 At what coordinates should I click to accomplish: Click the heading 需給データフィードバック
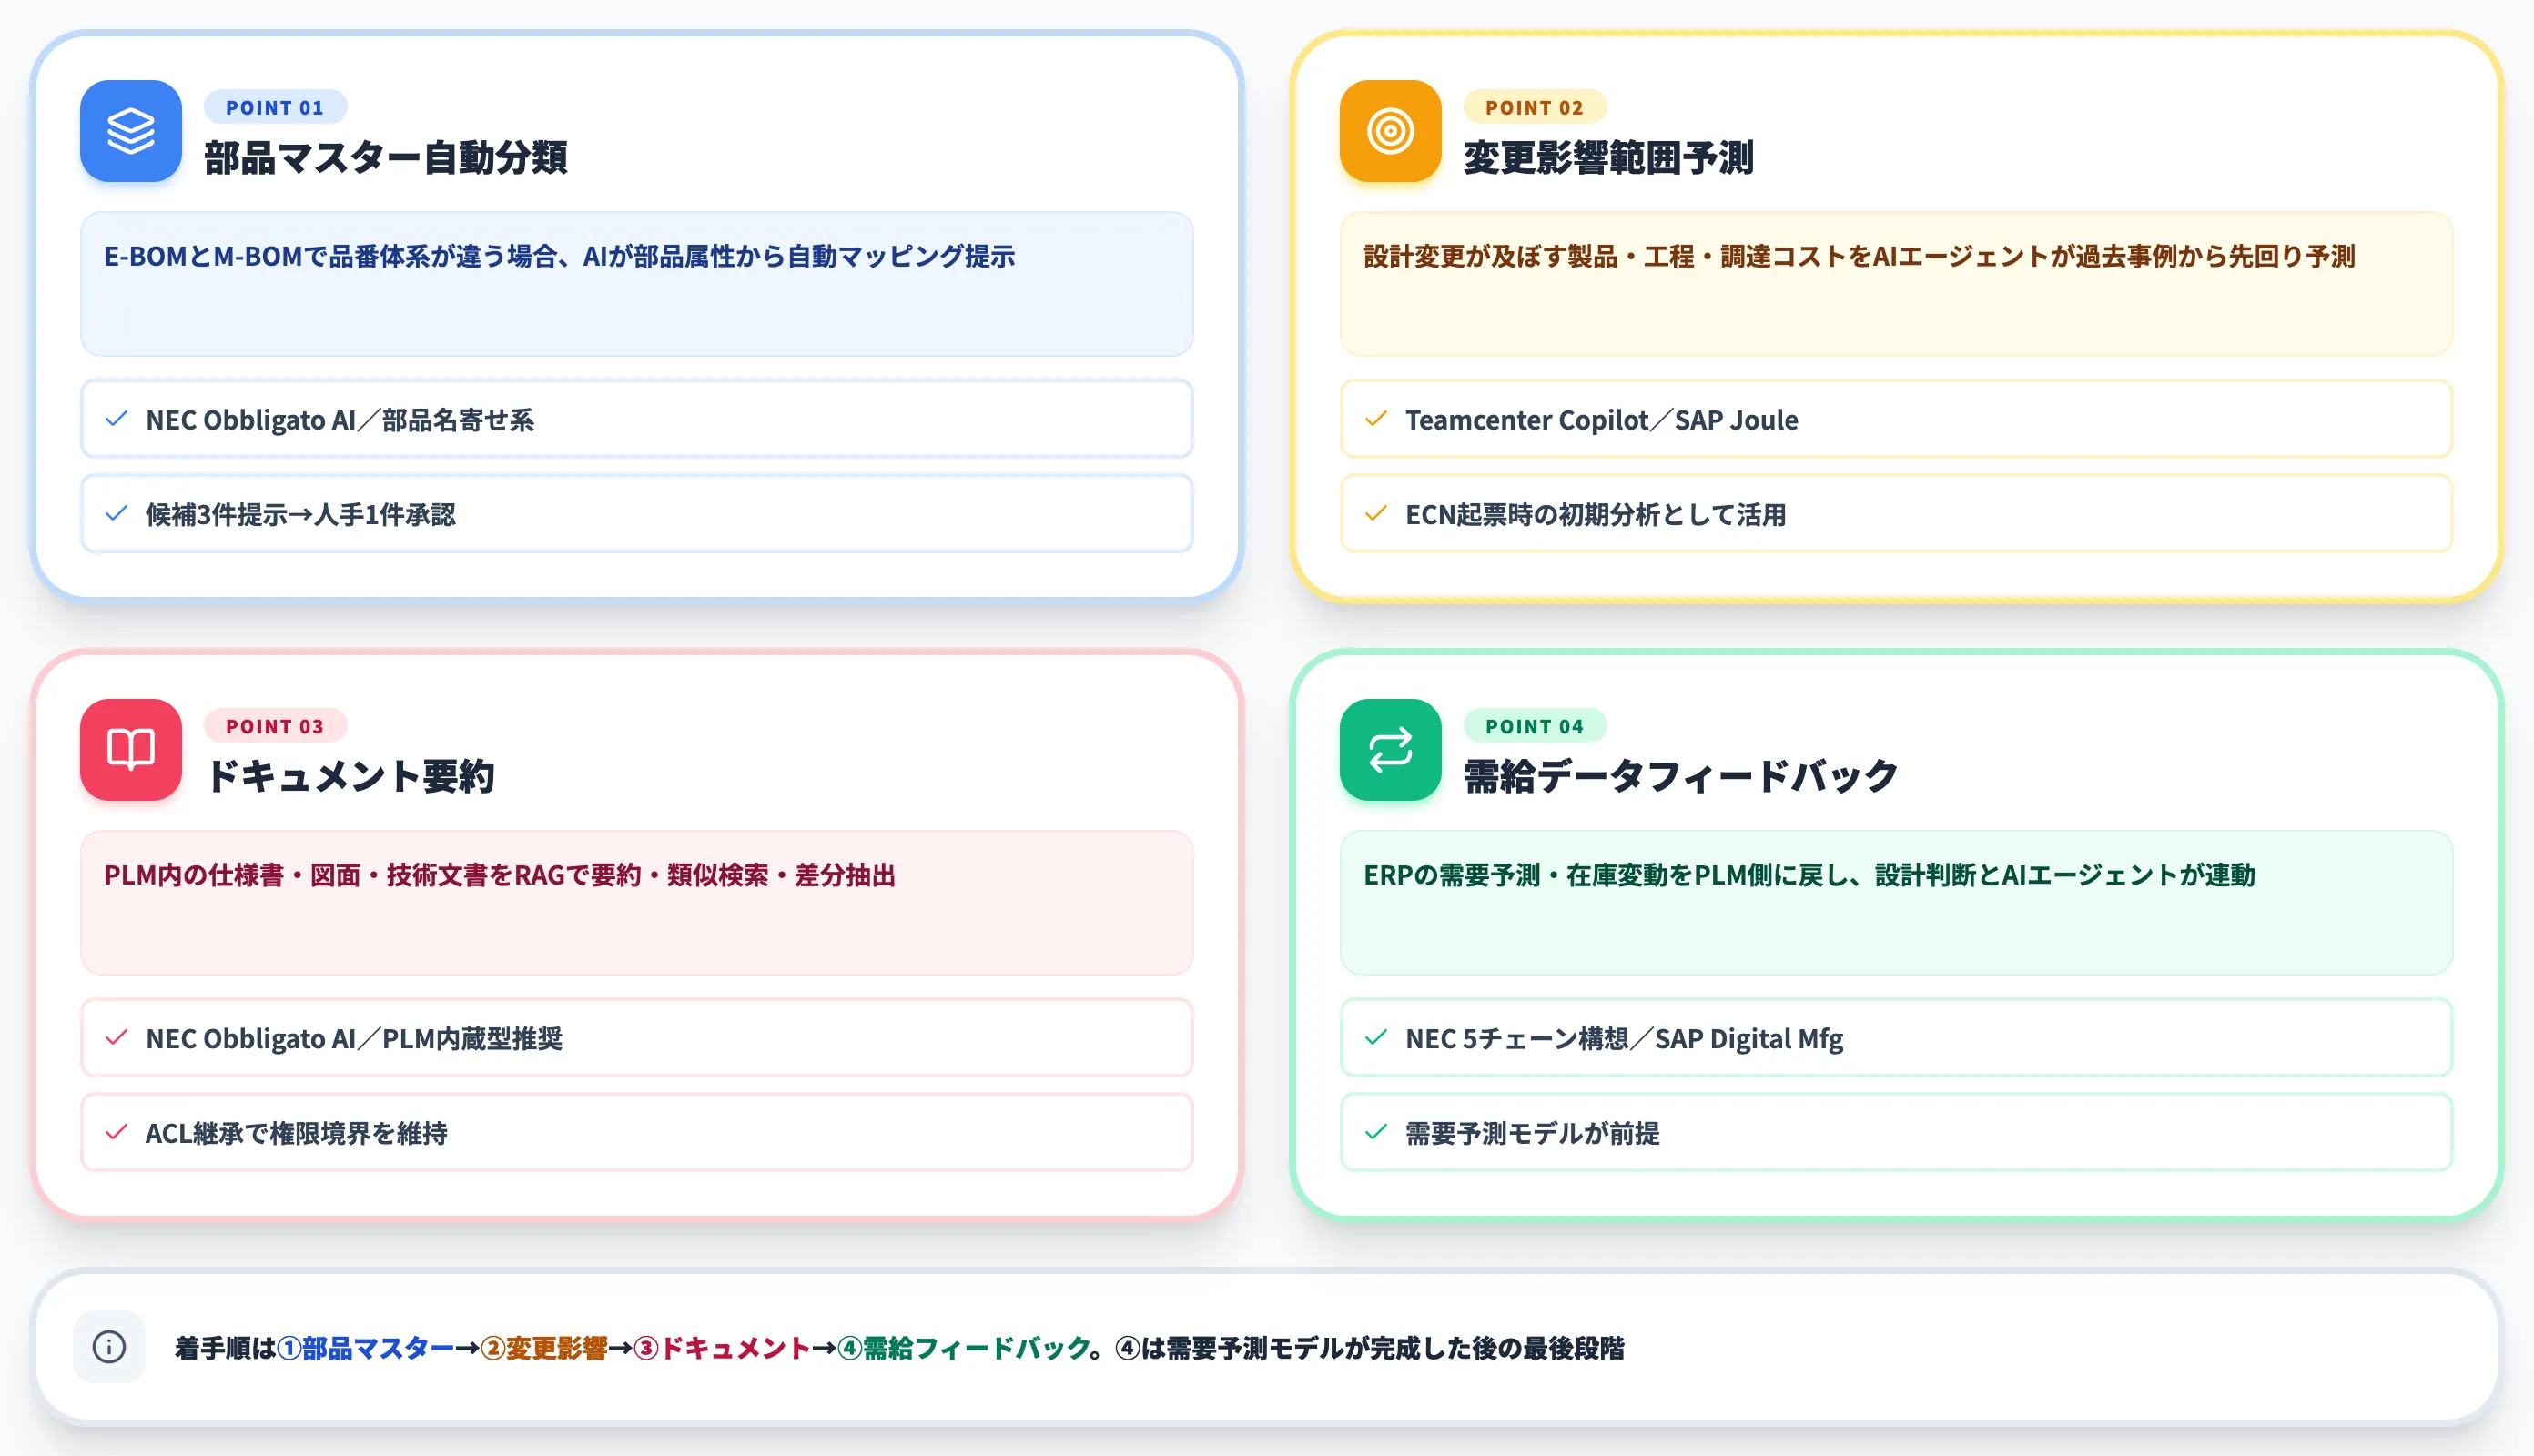point(1681,777)
